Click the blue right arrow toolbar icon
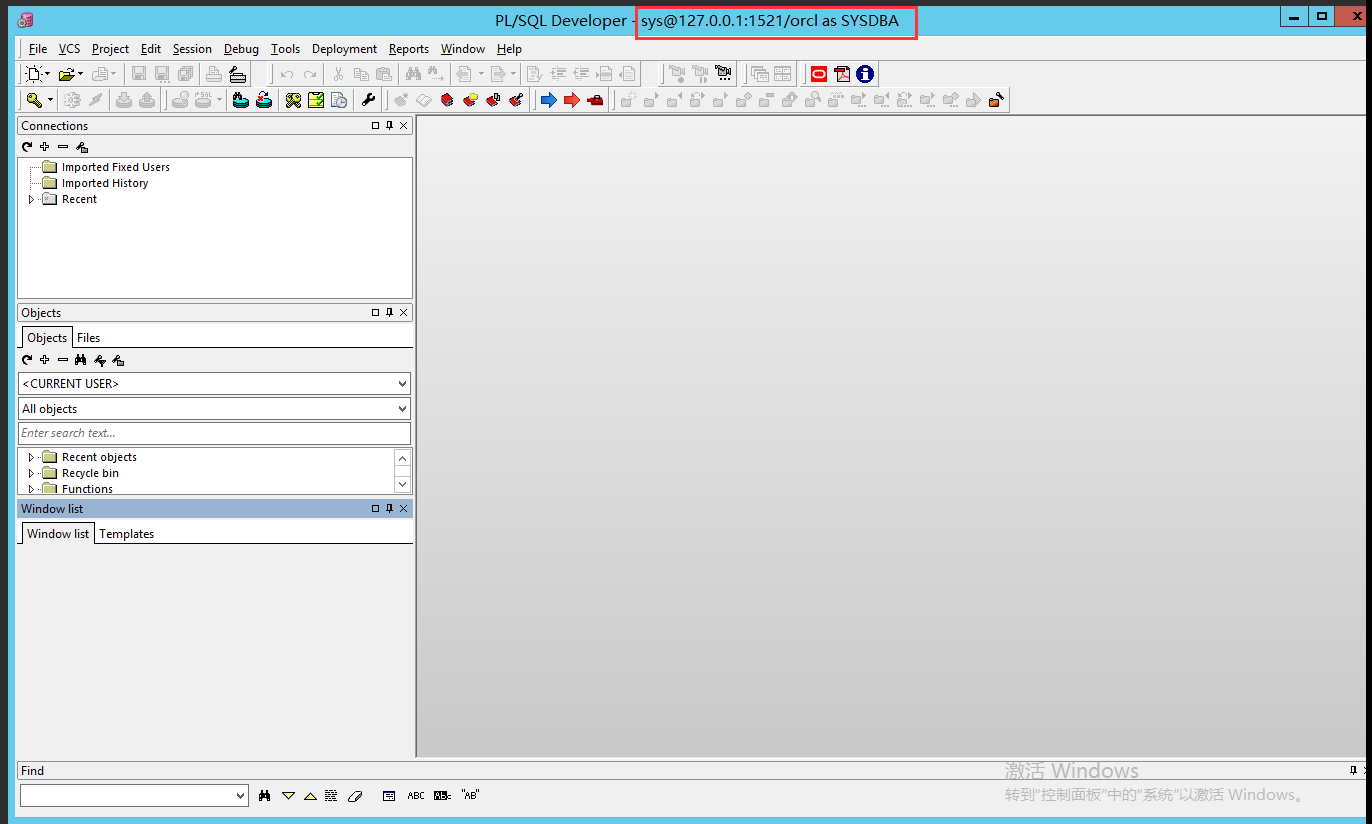Image resolution: width=1372 pixels, height=824 pixels. (548, 100)
